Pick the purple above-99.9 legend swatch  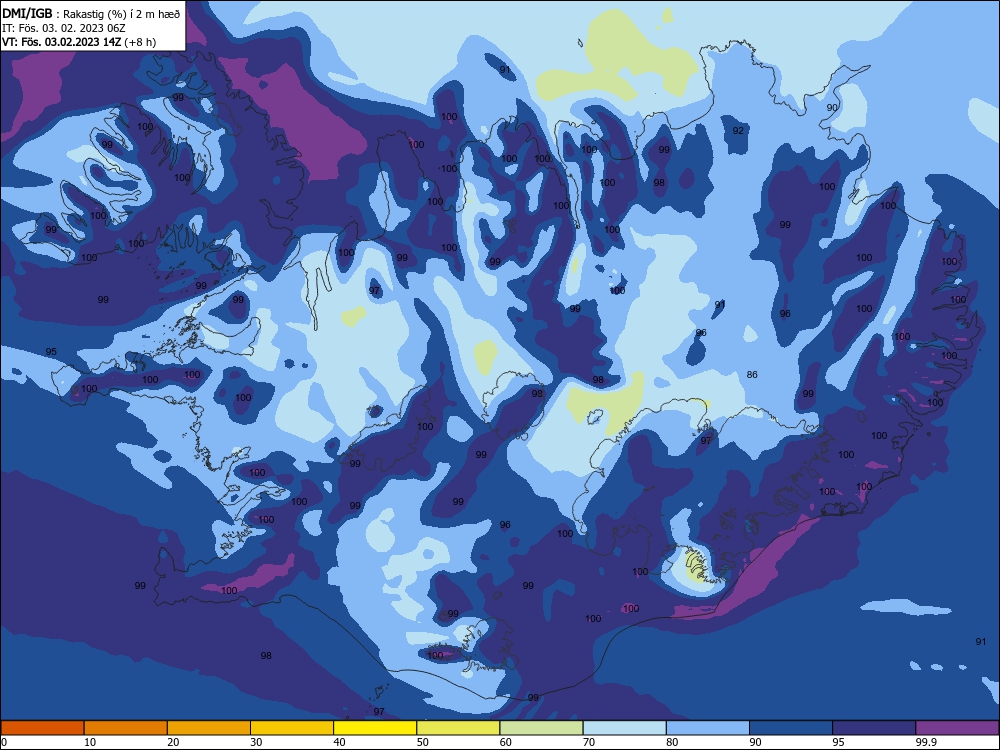coord(957,728)
